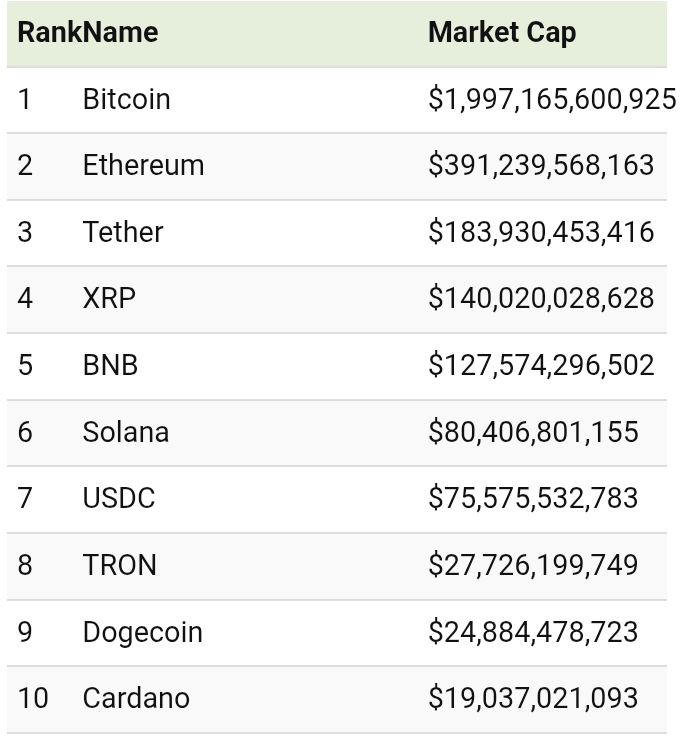The height and width of the screenshot is (738, 684).
Task: Open the XRP coin entry
Action: click(109, 298)
